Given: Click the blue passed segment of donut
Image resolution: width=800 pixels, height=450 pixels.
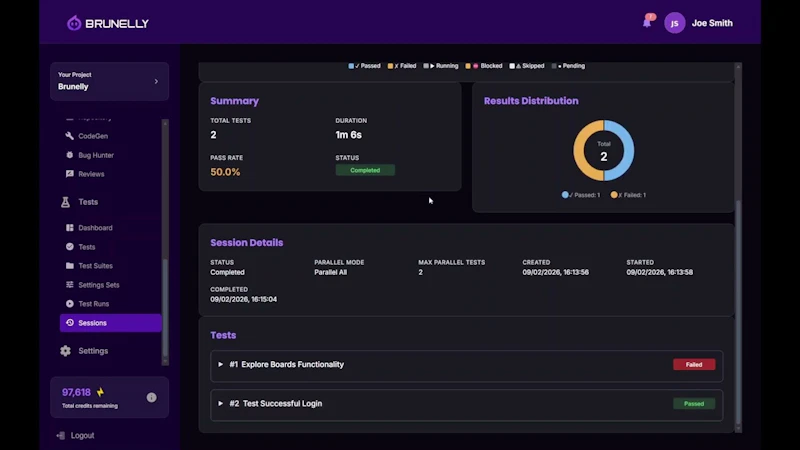Looking at the screenshot, I should click(x=629, y=151).
